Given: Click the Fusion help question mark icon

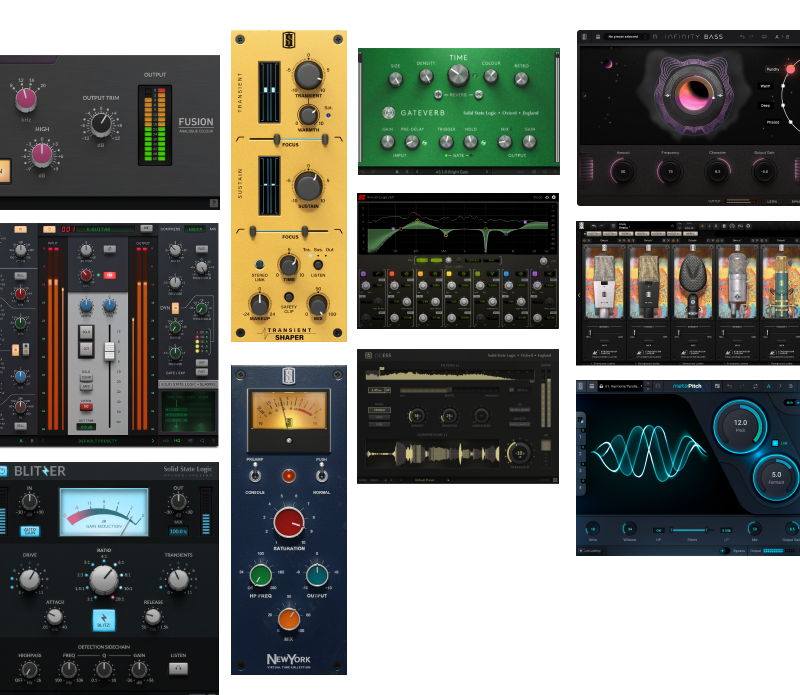Looking at the screenshot, I should 214,203.
